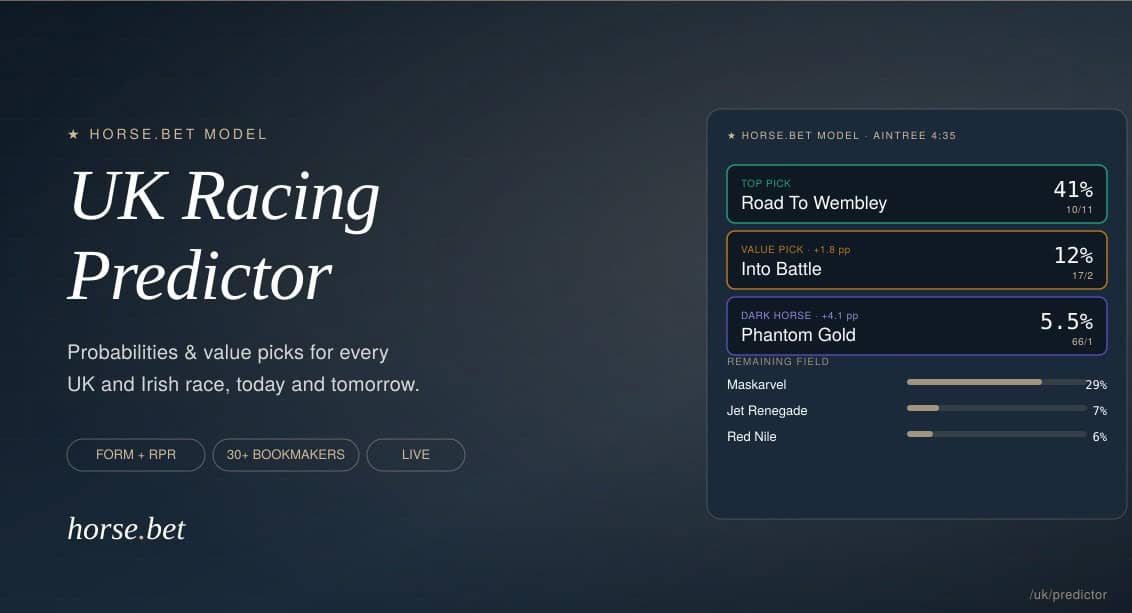Click the 12% probability value

[x=1074, y=255]
